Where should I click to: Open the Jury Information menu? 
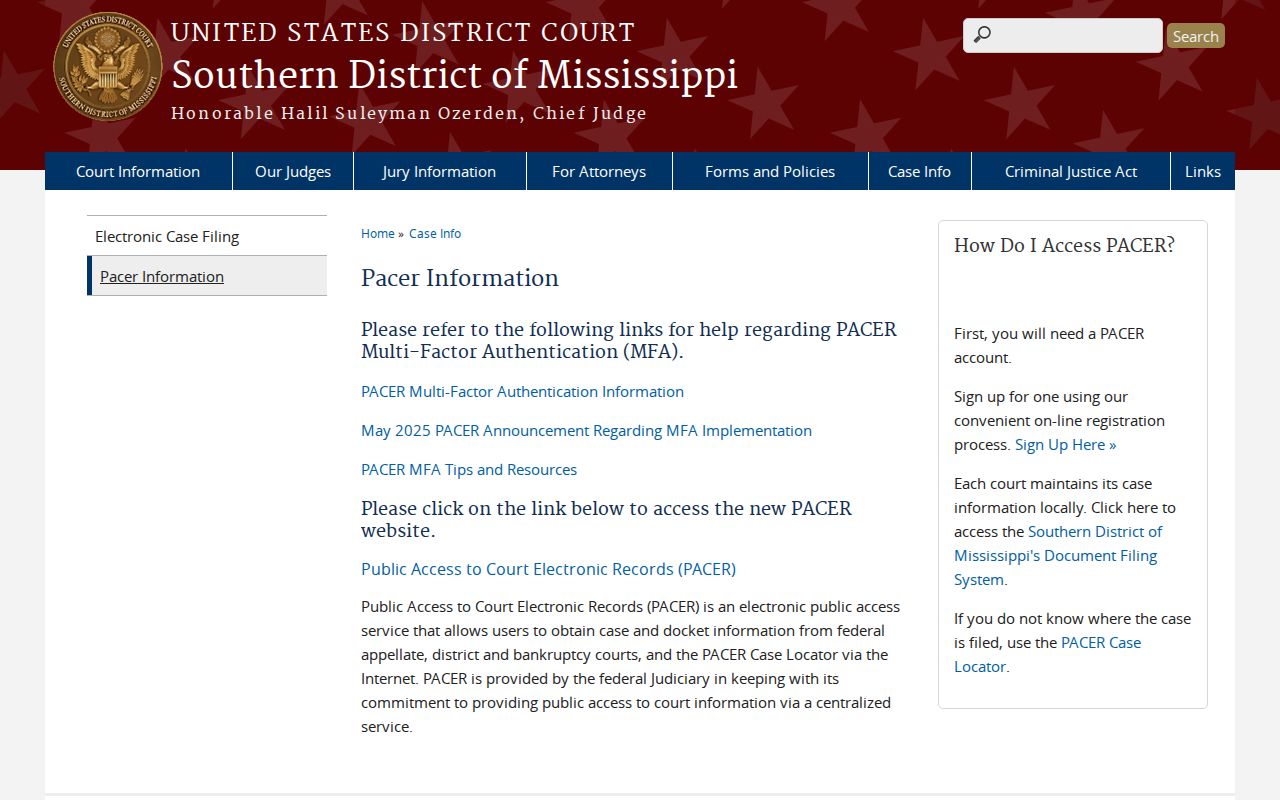[439, 171]
